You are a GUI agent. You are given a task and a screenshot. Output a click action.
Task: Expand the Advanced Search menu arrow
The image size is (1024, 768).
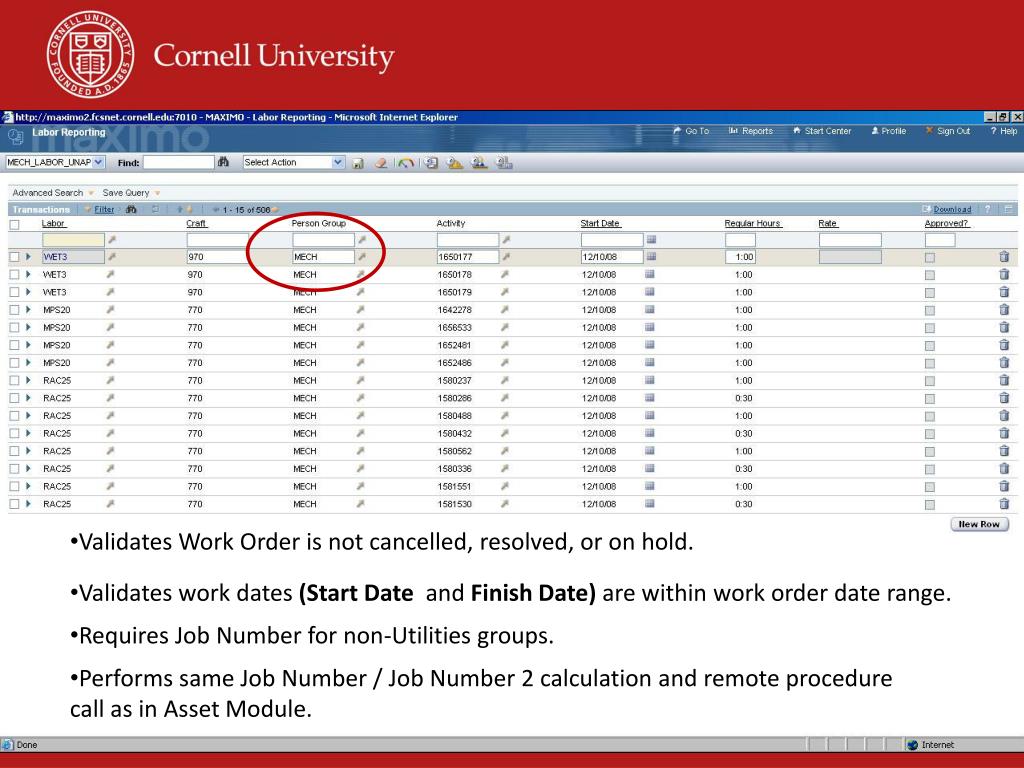(x=91, y=193)
